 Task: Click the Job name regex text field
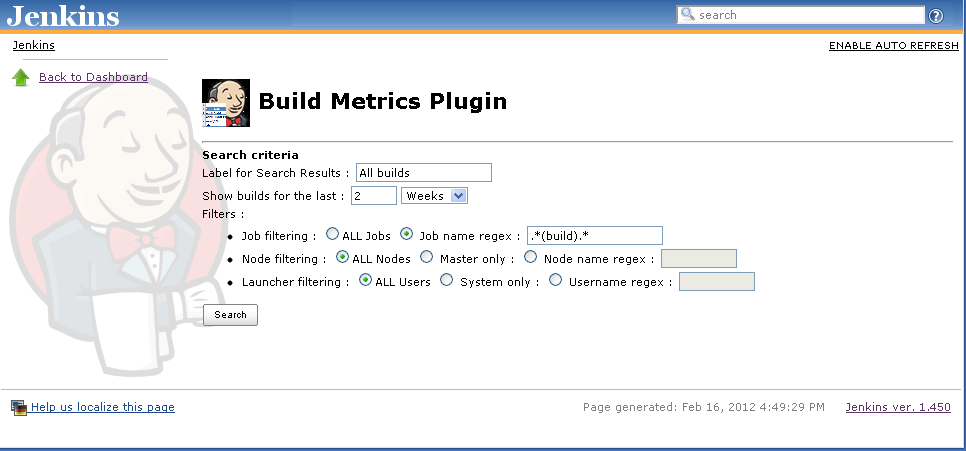(x=595, y=235)
